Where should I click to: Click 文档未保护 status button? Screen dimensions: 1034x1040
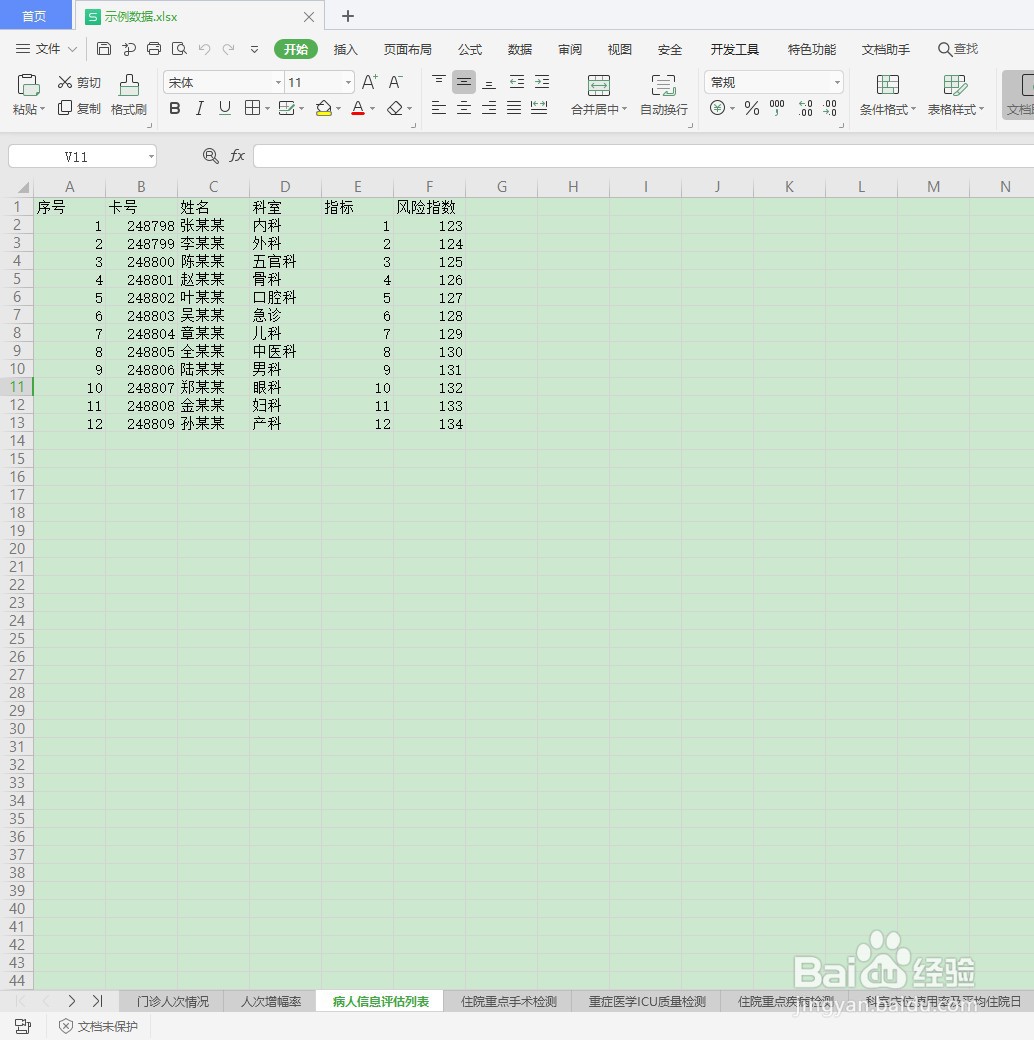point(99,1026)
